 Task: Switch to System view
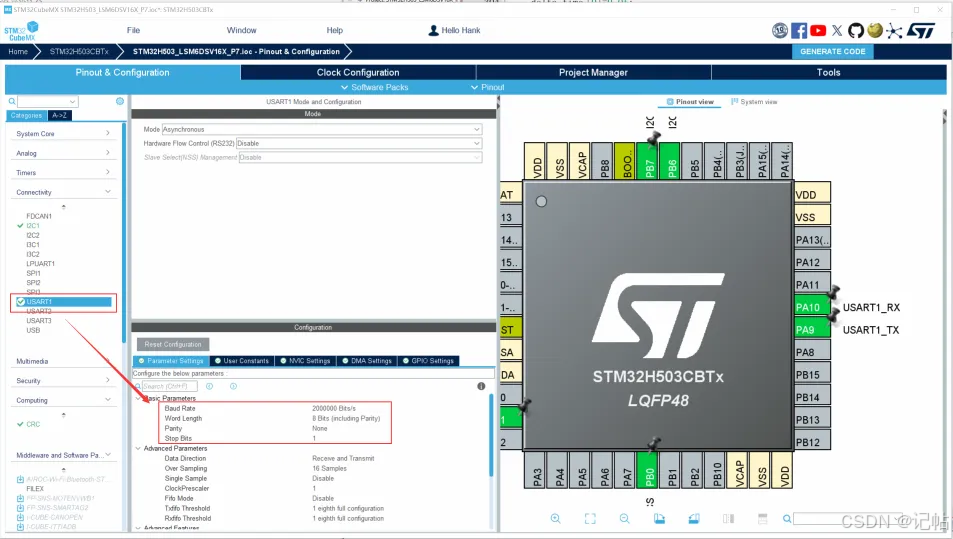click(x=754, y=101)
